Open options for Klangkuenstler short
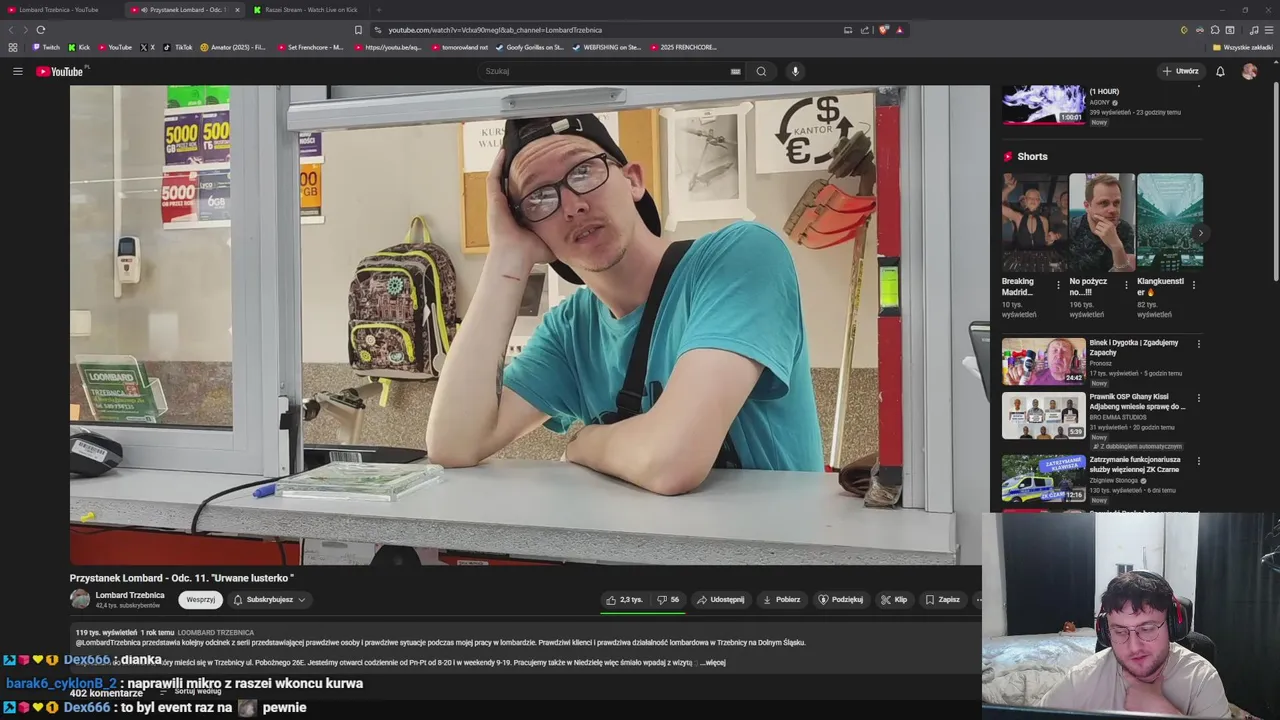Viewport: 1280px width, 720px height. [x=1193, y=285]
